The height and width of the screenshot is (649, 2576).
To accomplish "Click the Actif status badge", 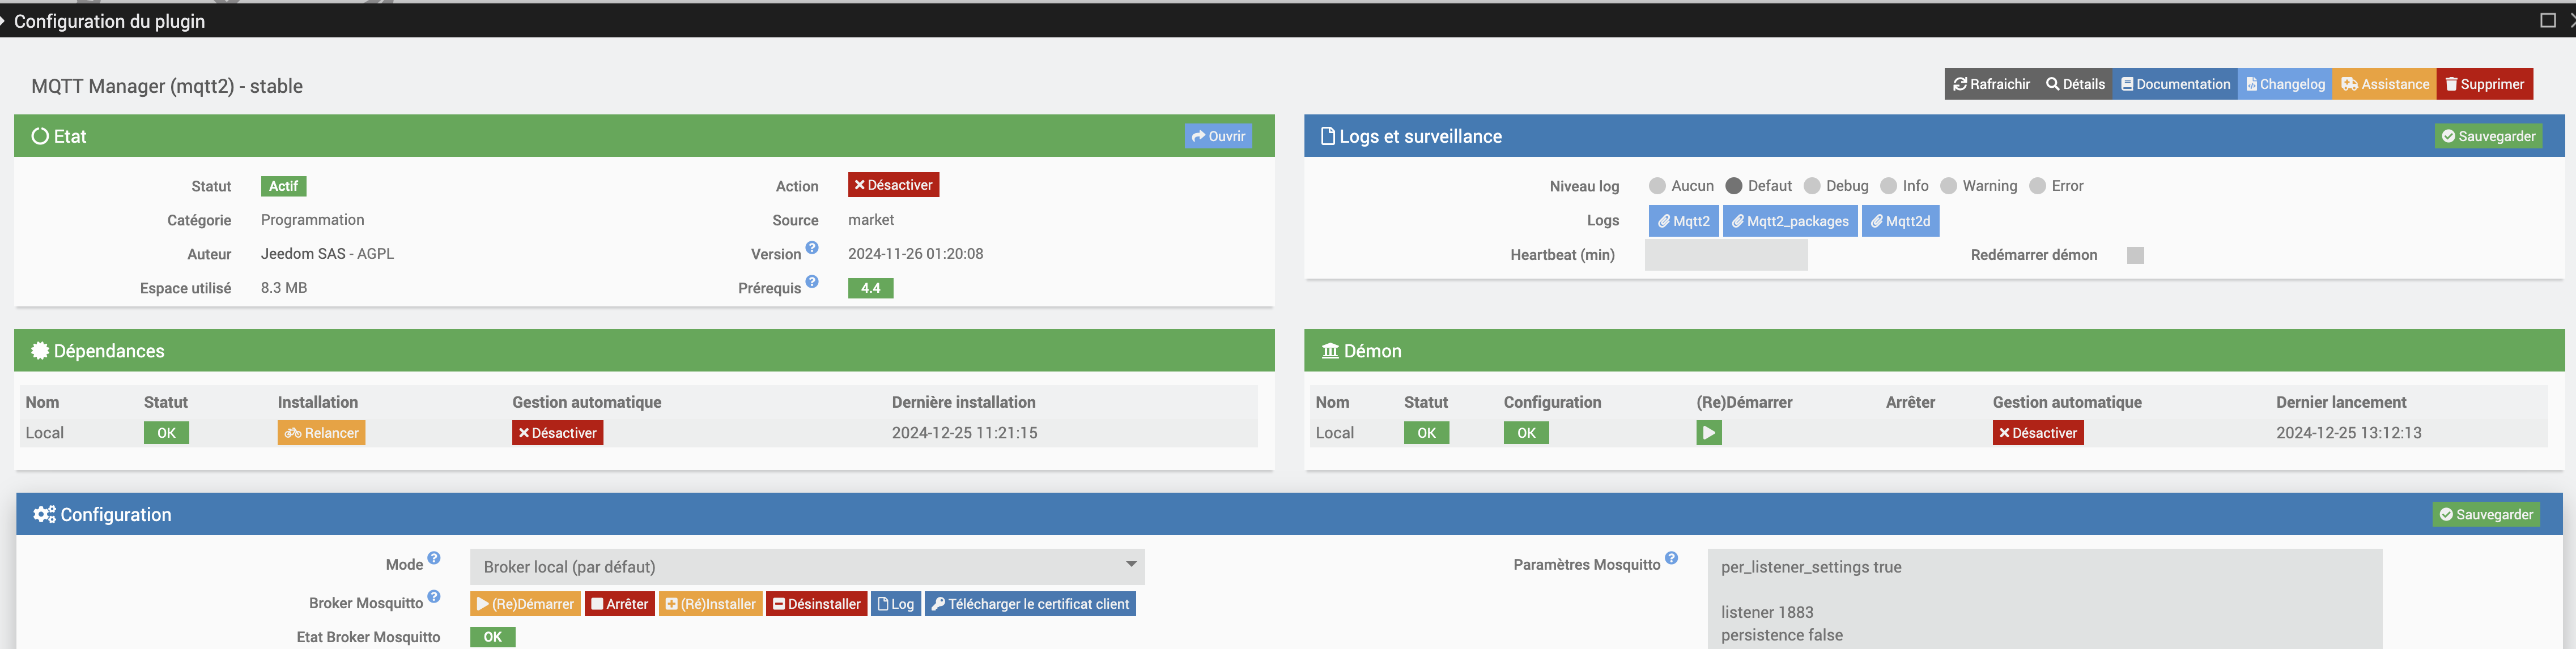I will coord(283,186).
